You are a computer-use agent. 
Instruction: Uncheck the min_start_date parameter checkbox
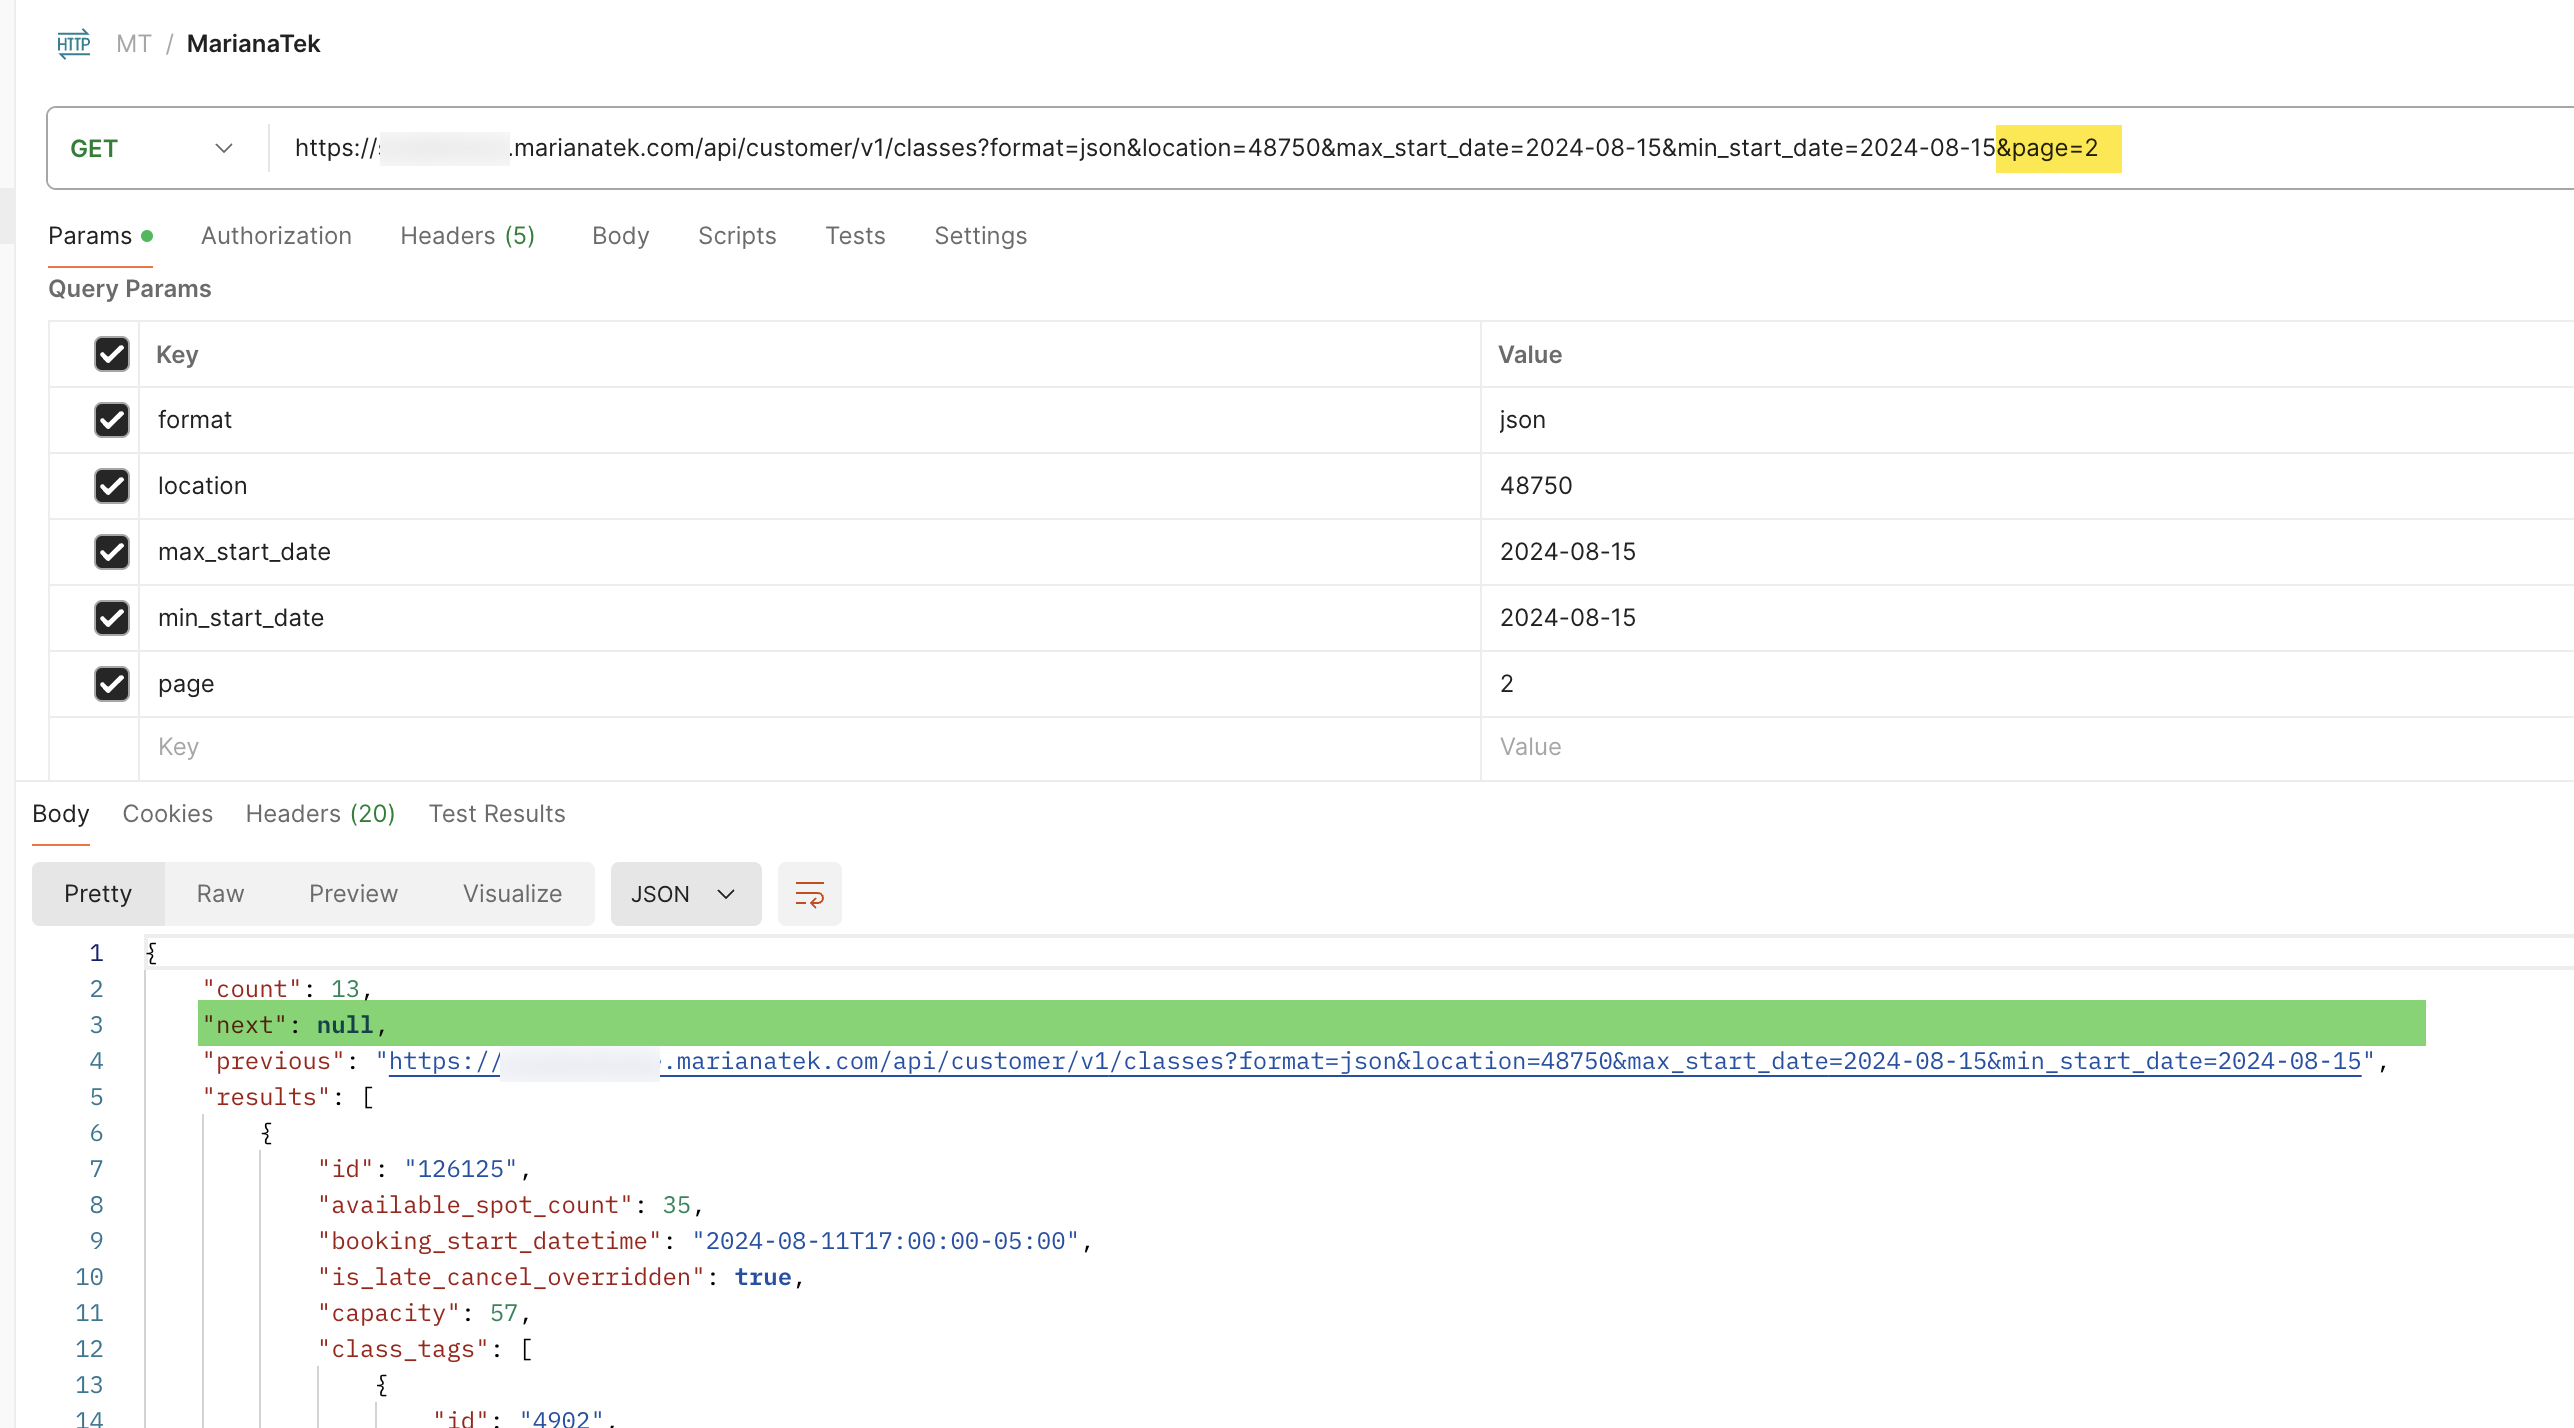point(112,618)
